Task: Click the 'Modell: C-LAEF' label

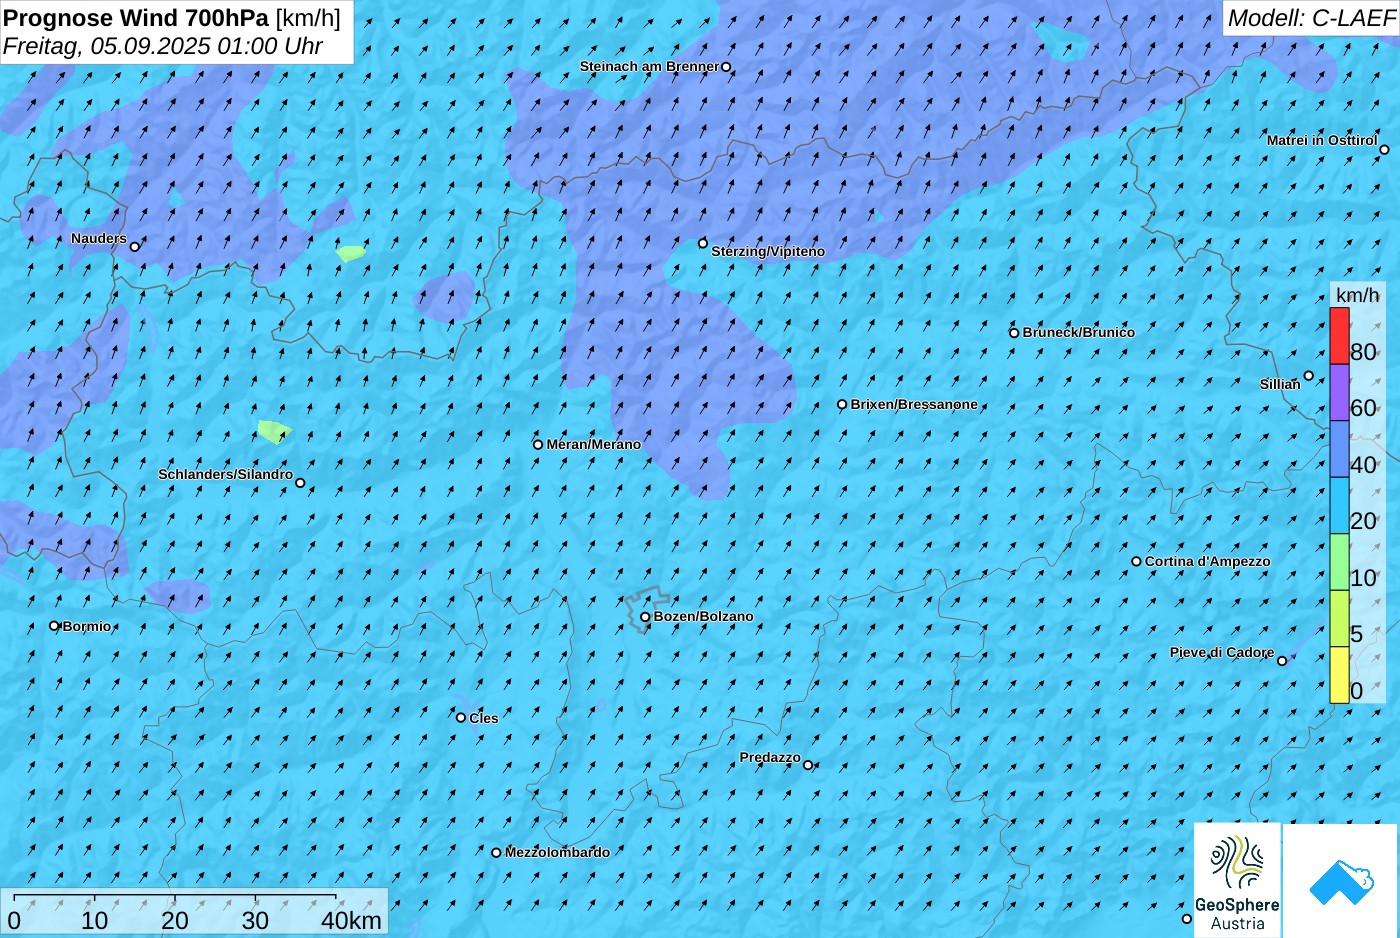Action: [1311, 17]
